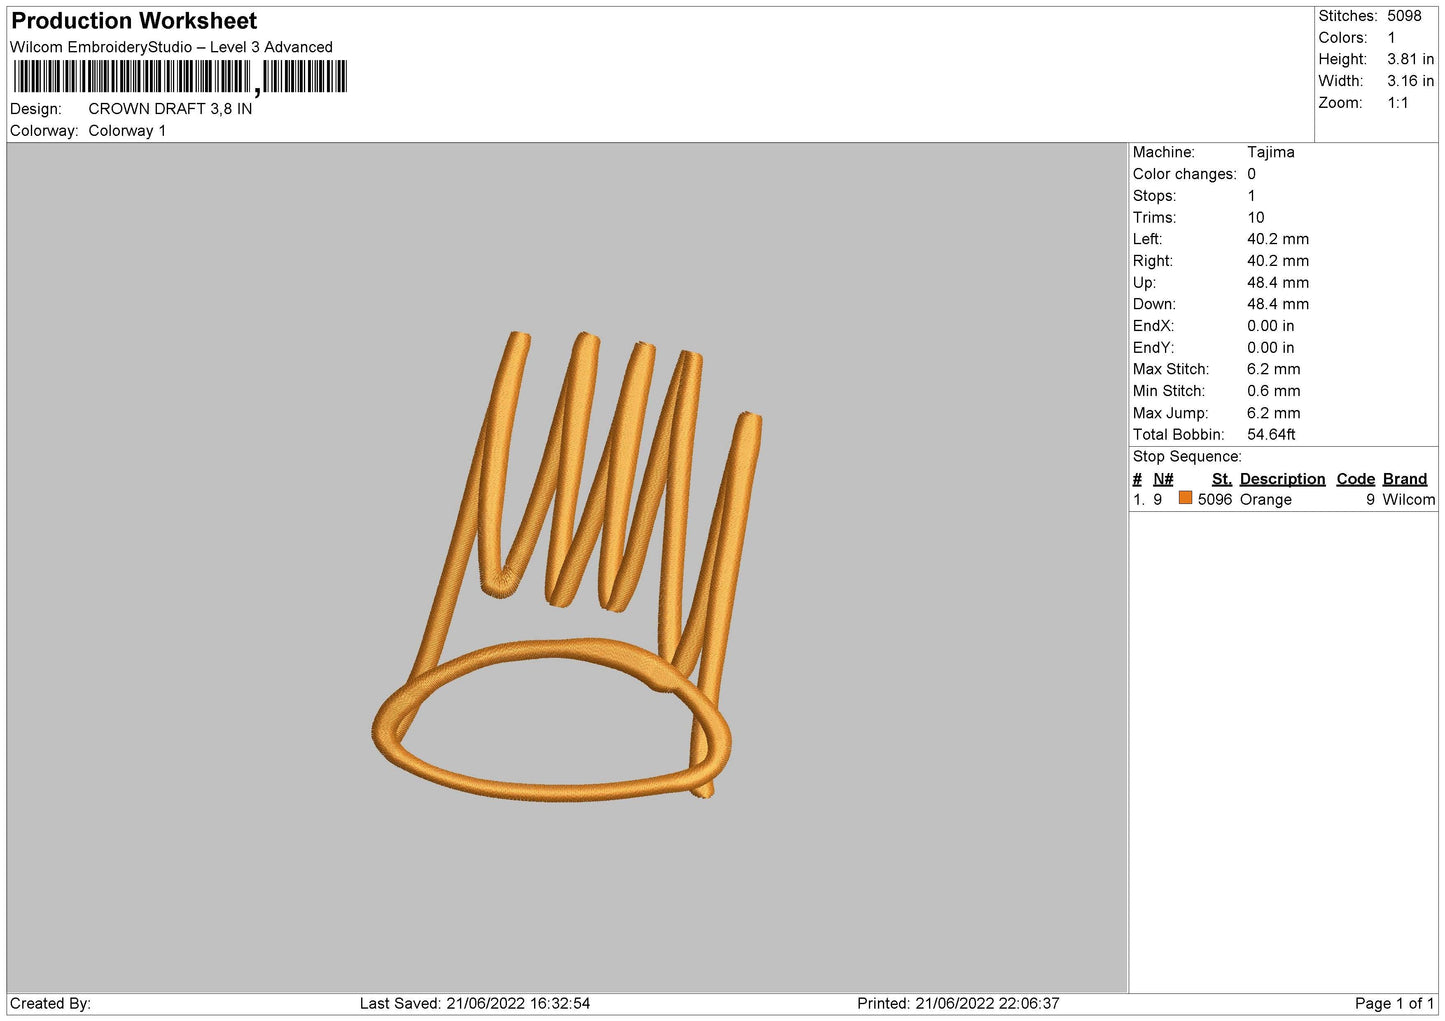Screen dimensions: 1445x1021
Task: Click the Machine Tajima value
Action: coord(1271,152)
